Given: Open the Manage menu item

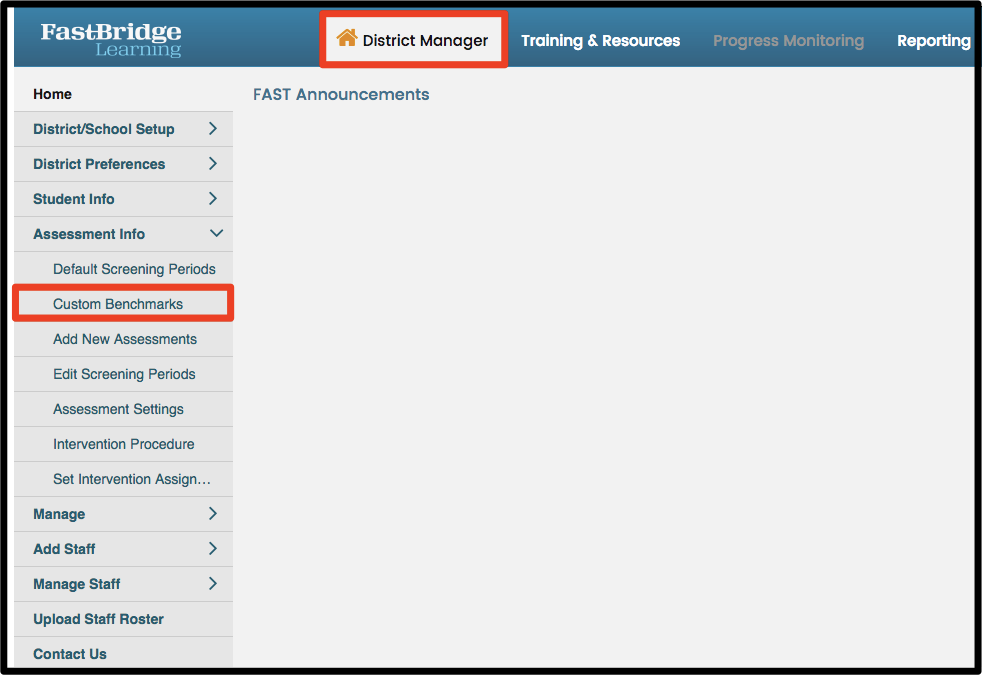Looking at the screenshot, I should point(123,515).
